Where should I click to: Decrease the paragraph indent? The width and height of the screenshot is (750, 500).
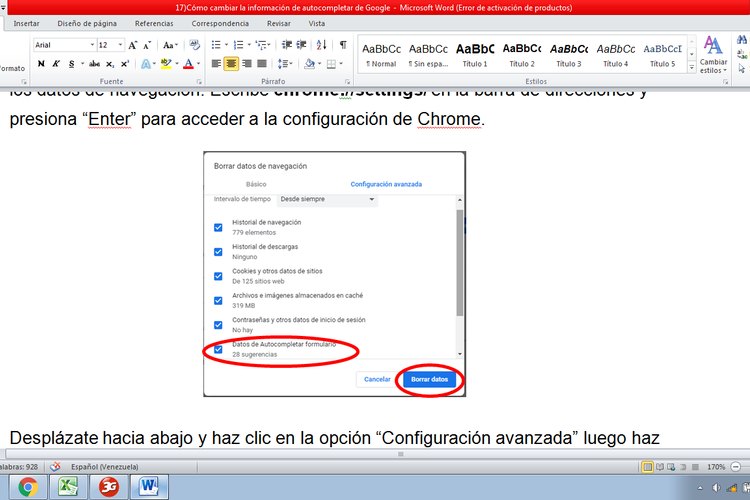287,45
